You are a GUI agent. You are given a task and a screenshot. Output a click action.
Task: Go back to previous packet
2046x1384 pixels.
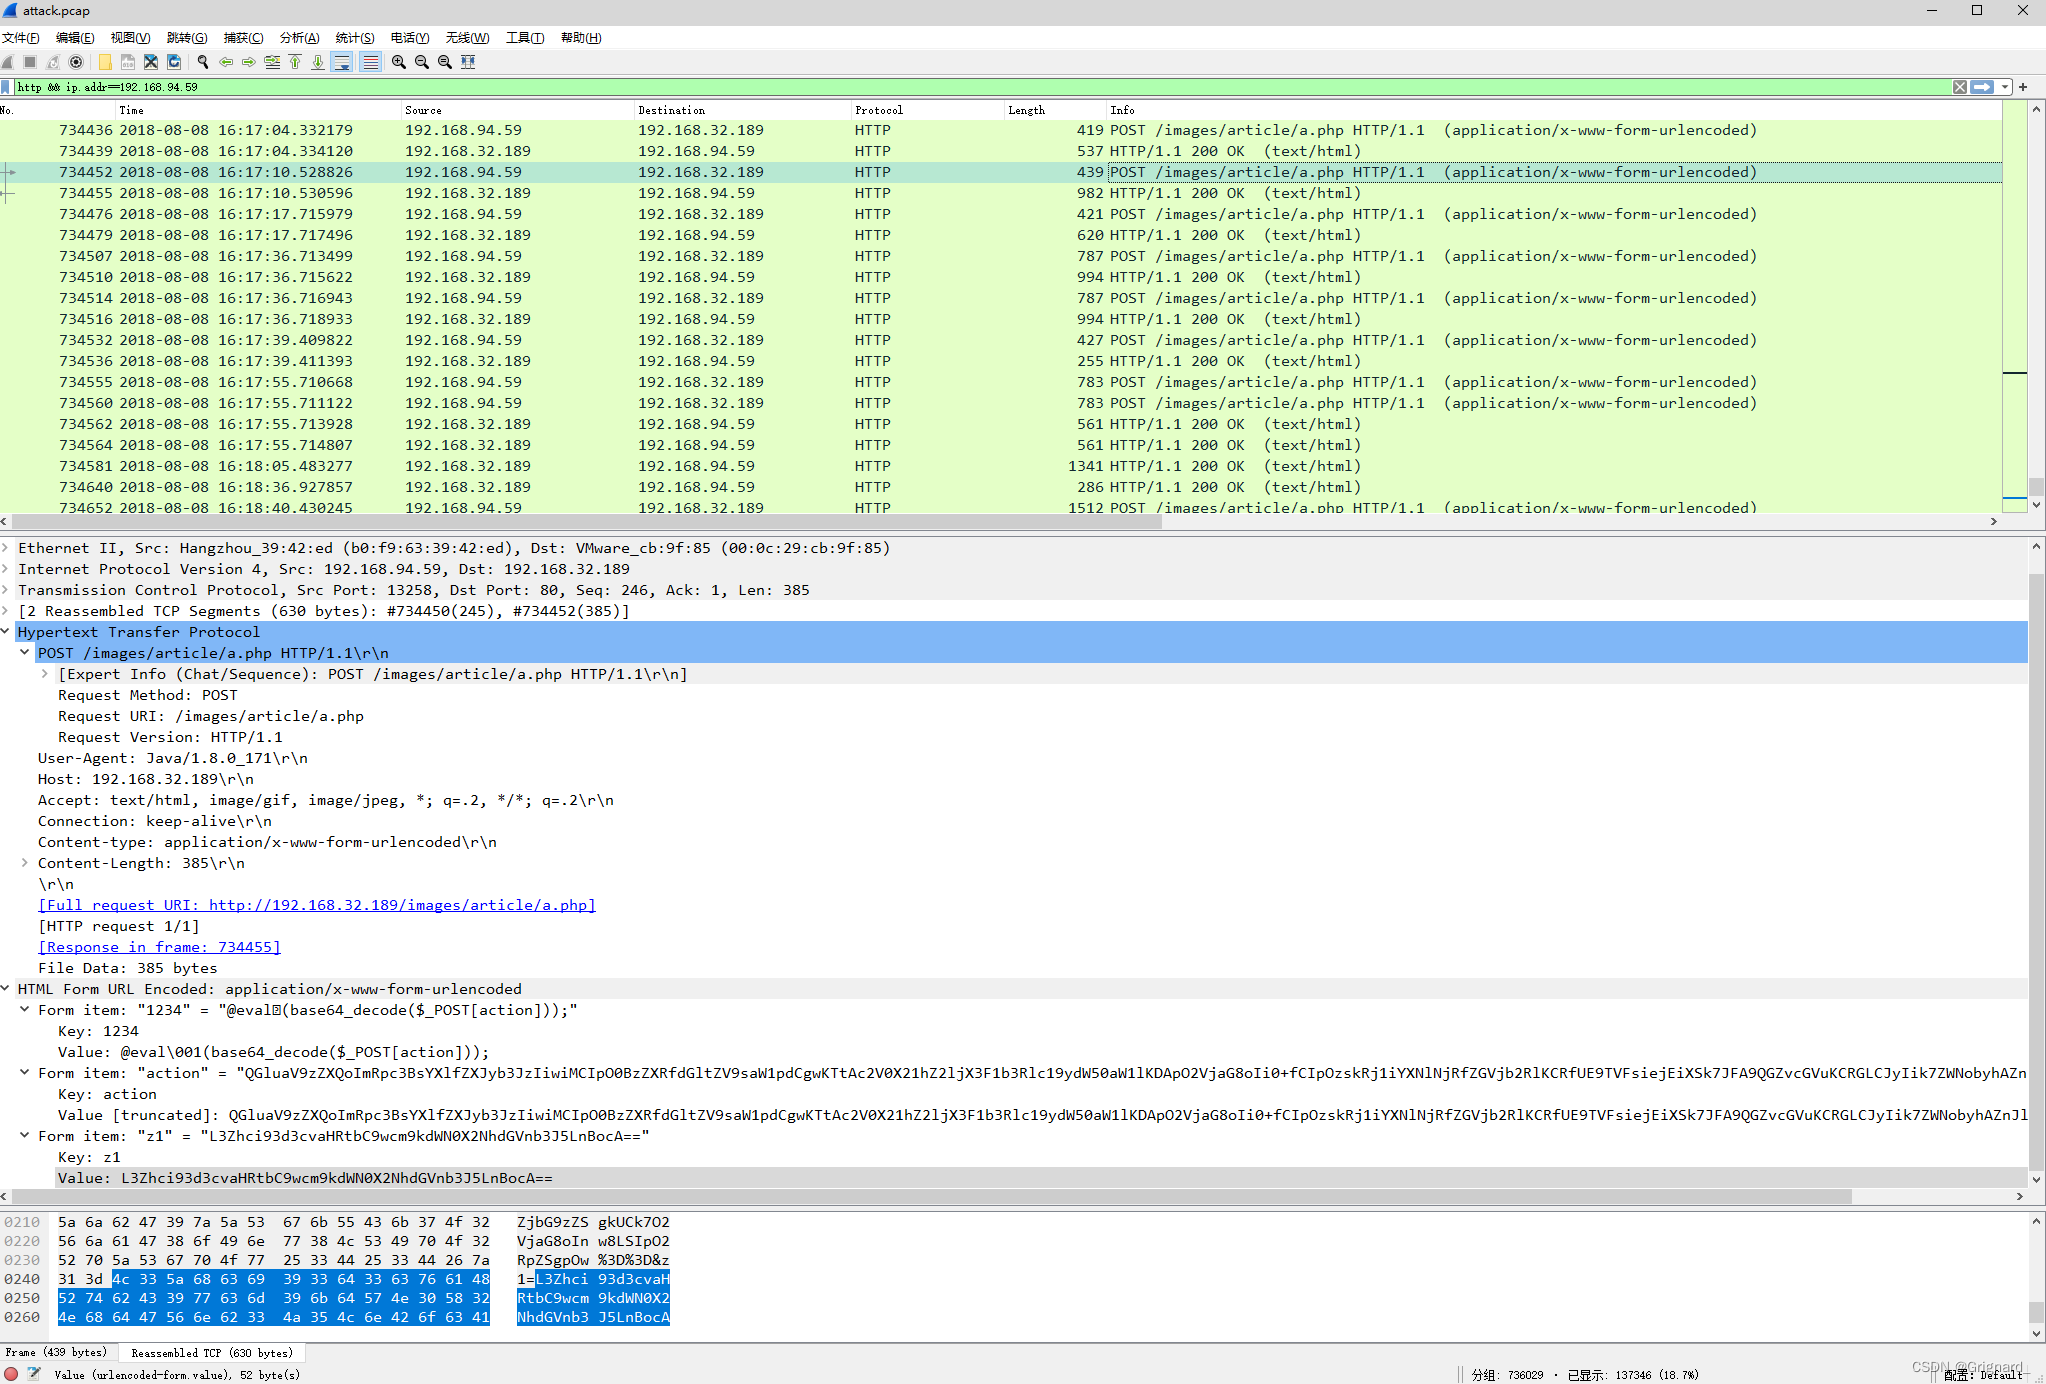pyautogui.click(x=226, y=62)
